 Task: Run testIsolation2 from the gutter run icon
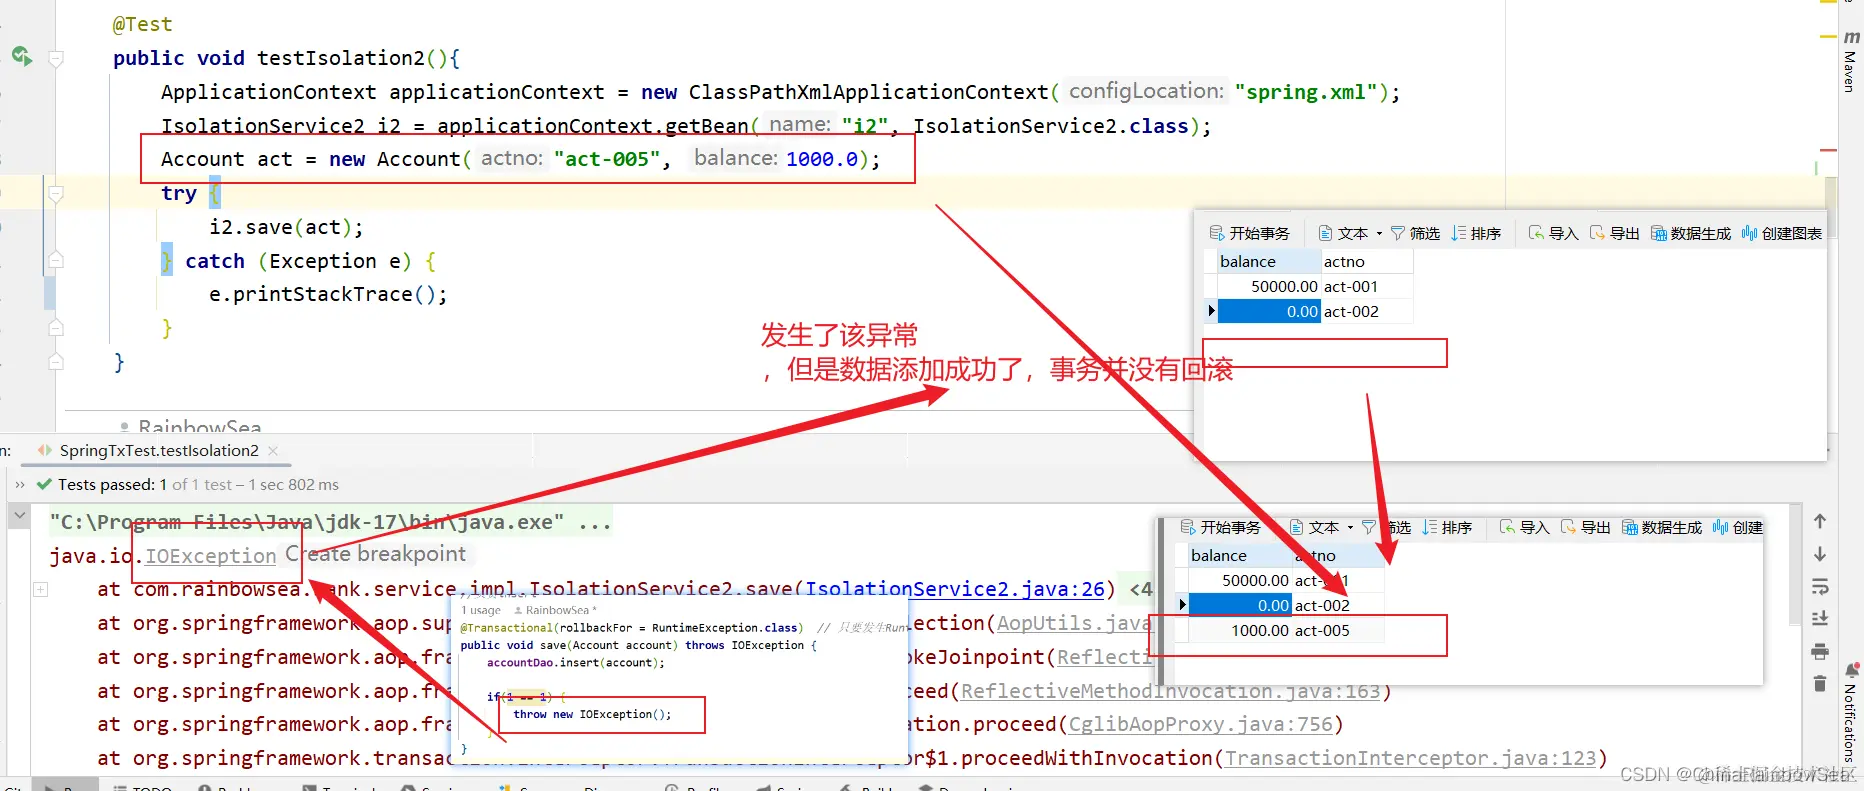coord(21,56)
